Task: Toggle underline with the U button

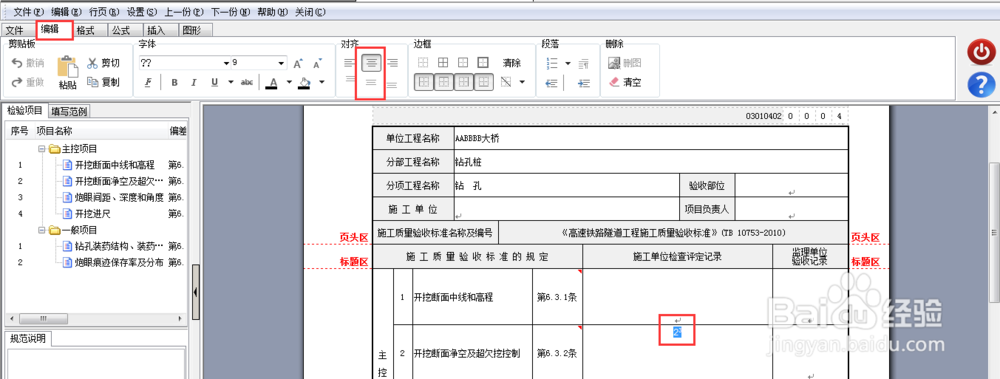Action: point(214,82)
